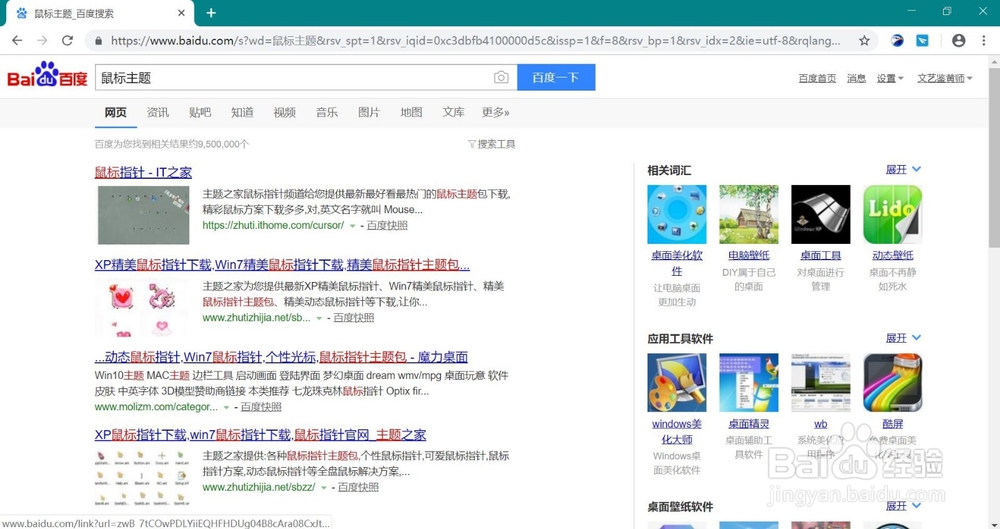Expand 应用工具软件 section with 展开

click(x=903, y=338)
